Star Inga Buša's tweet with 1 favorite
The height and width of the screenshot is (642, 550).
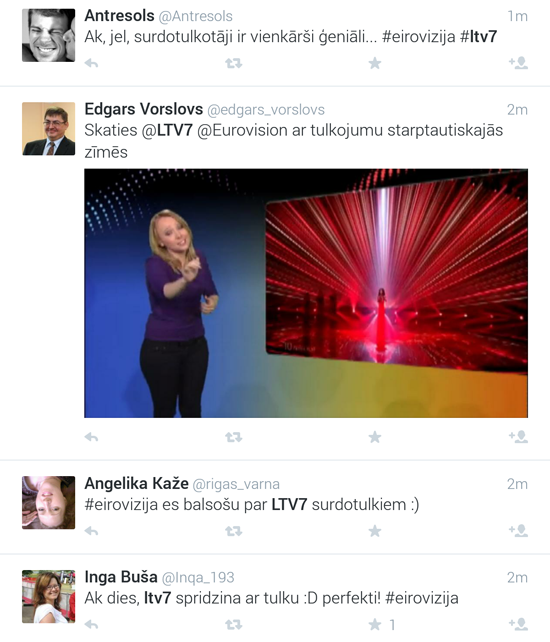375,625
